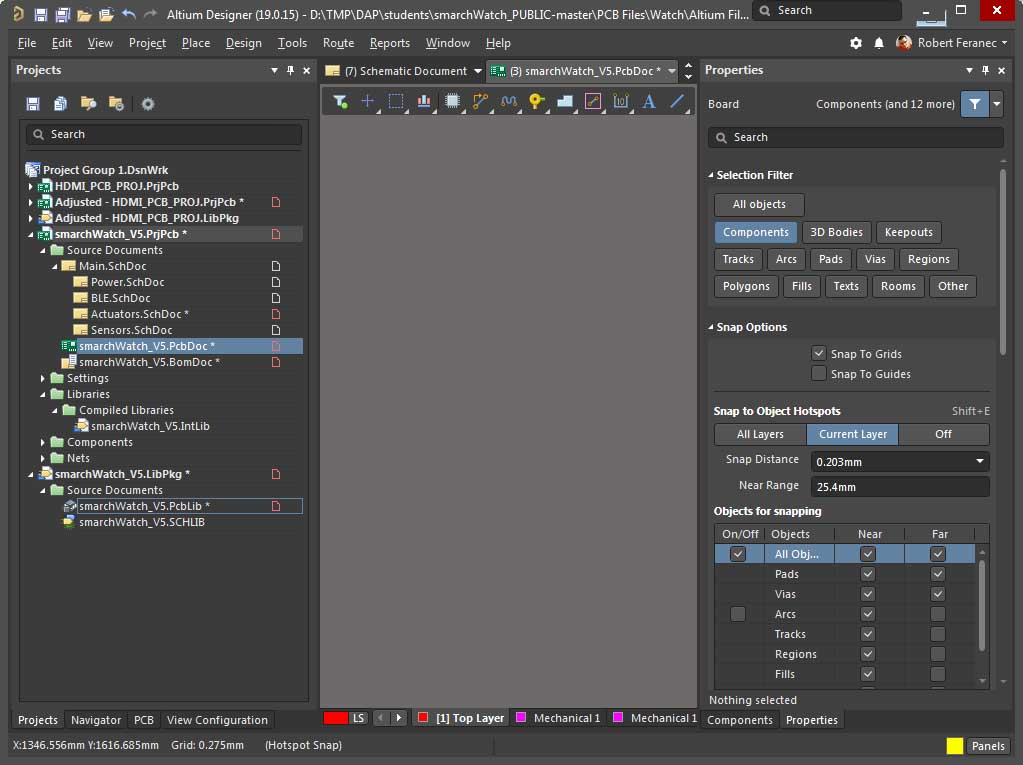The width and height of the screenshot is (1023, 765).
Task: Select the Place String text tool
Action: pos(648,101)
